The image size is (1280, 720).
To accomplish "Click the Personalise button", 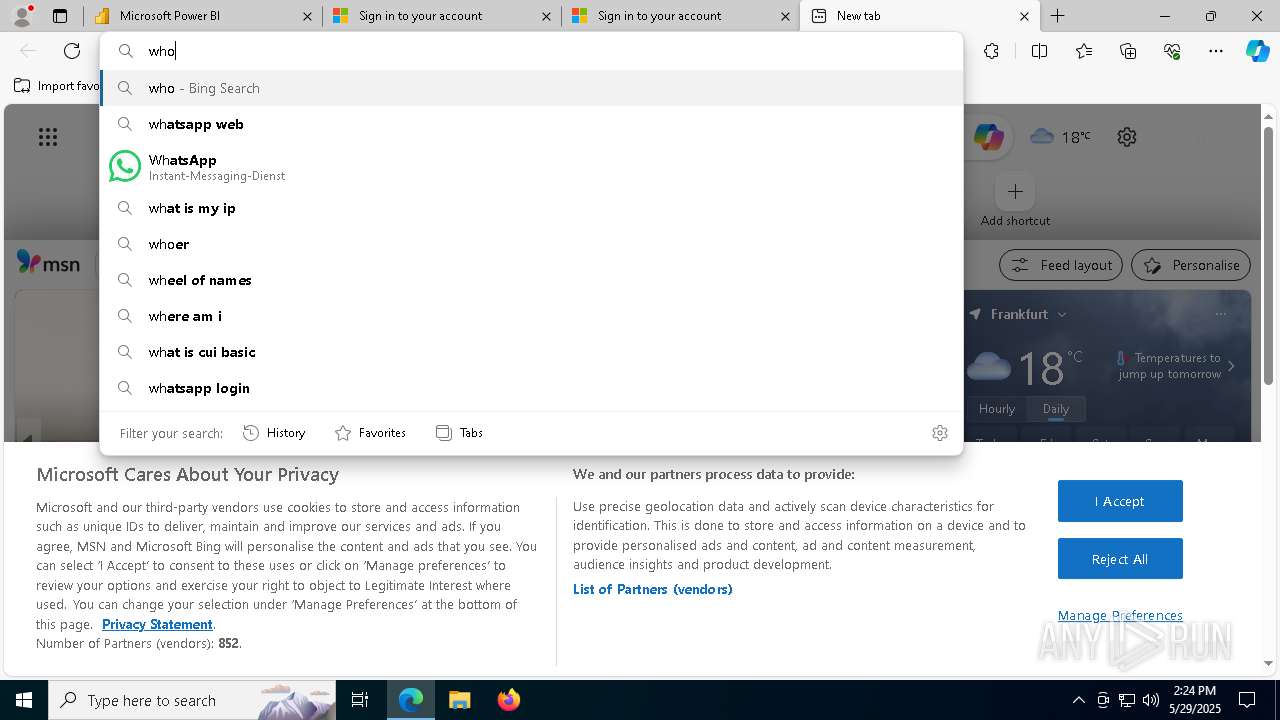I will click(1191, 265).
